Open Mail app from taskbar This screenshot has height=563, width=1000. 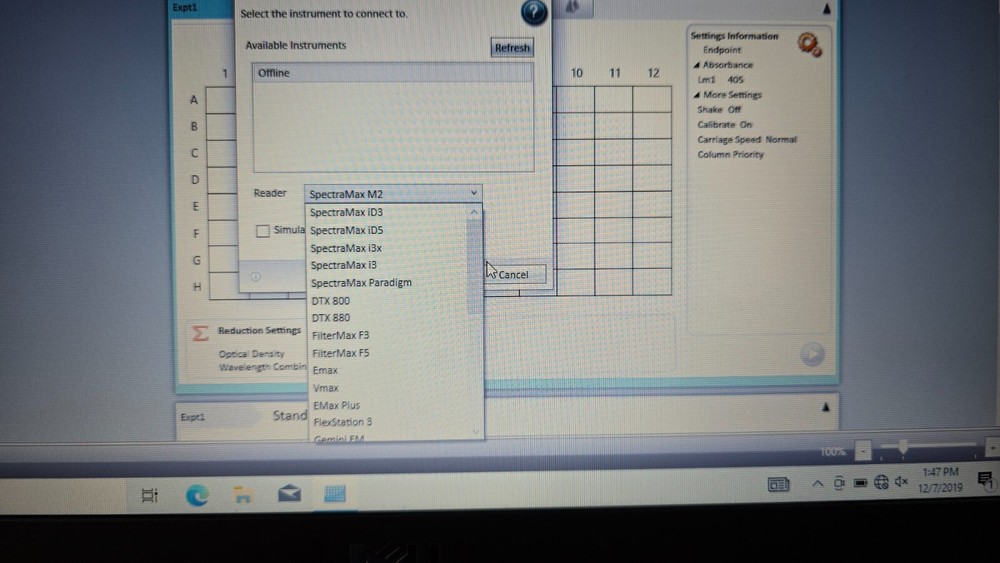click(290, 494)
